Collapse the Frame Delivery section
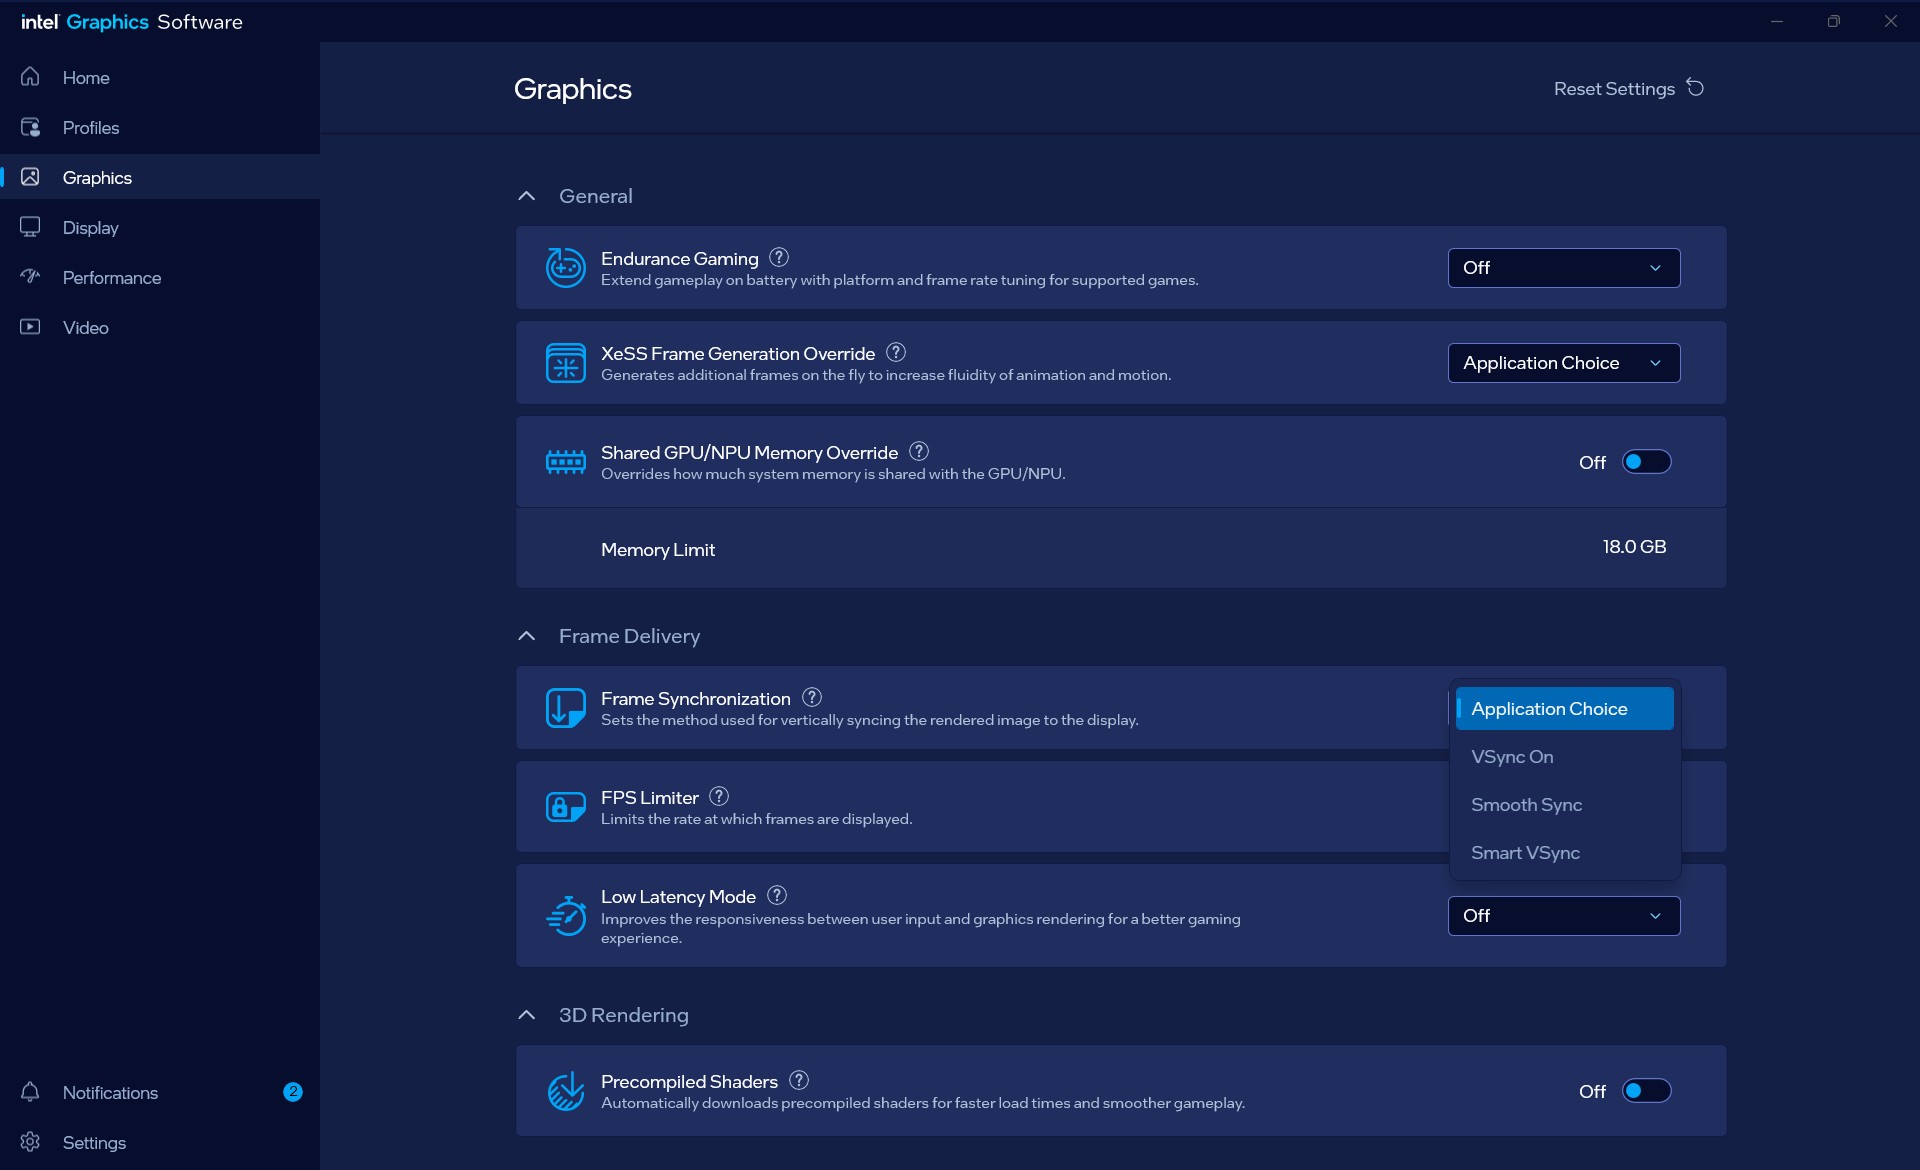 tap(527, 636)
